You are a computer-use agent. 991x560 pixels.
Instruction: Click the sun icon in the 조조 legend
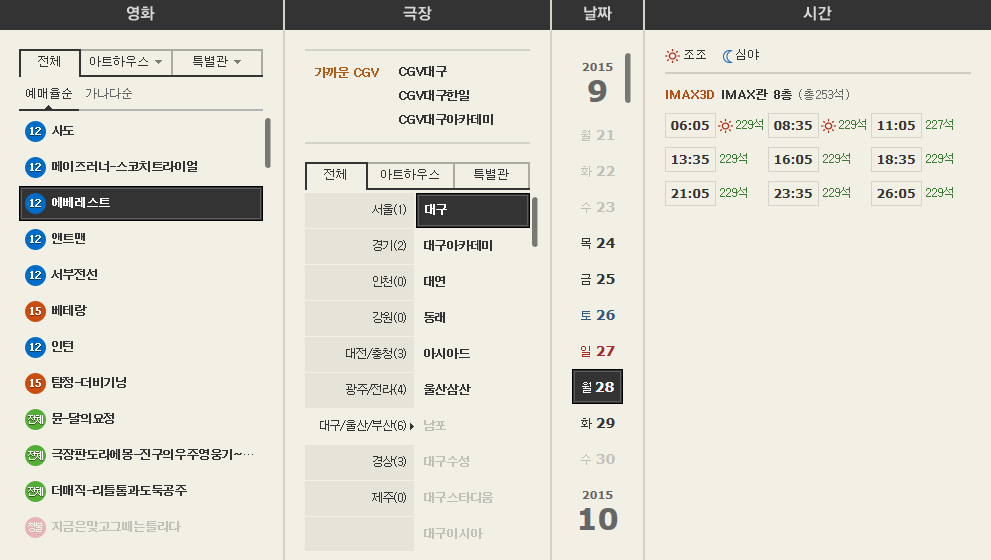click(672, 56)
